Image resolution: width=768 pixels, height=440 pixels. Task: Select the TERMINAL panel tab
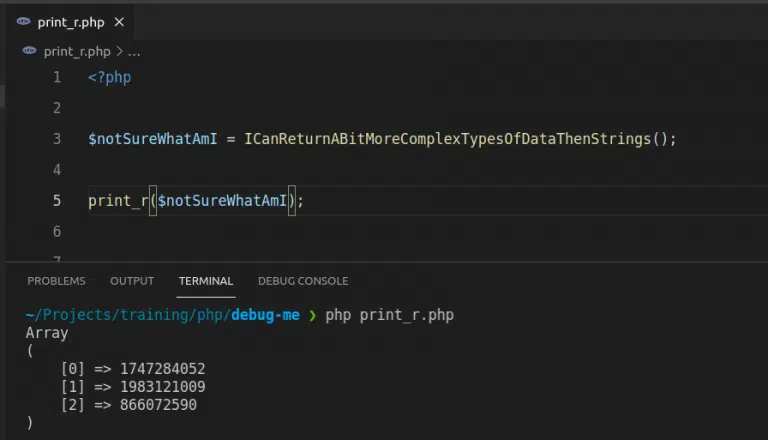click(x=205, y=281)
